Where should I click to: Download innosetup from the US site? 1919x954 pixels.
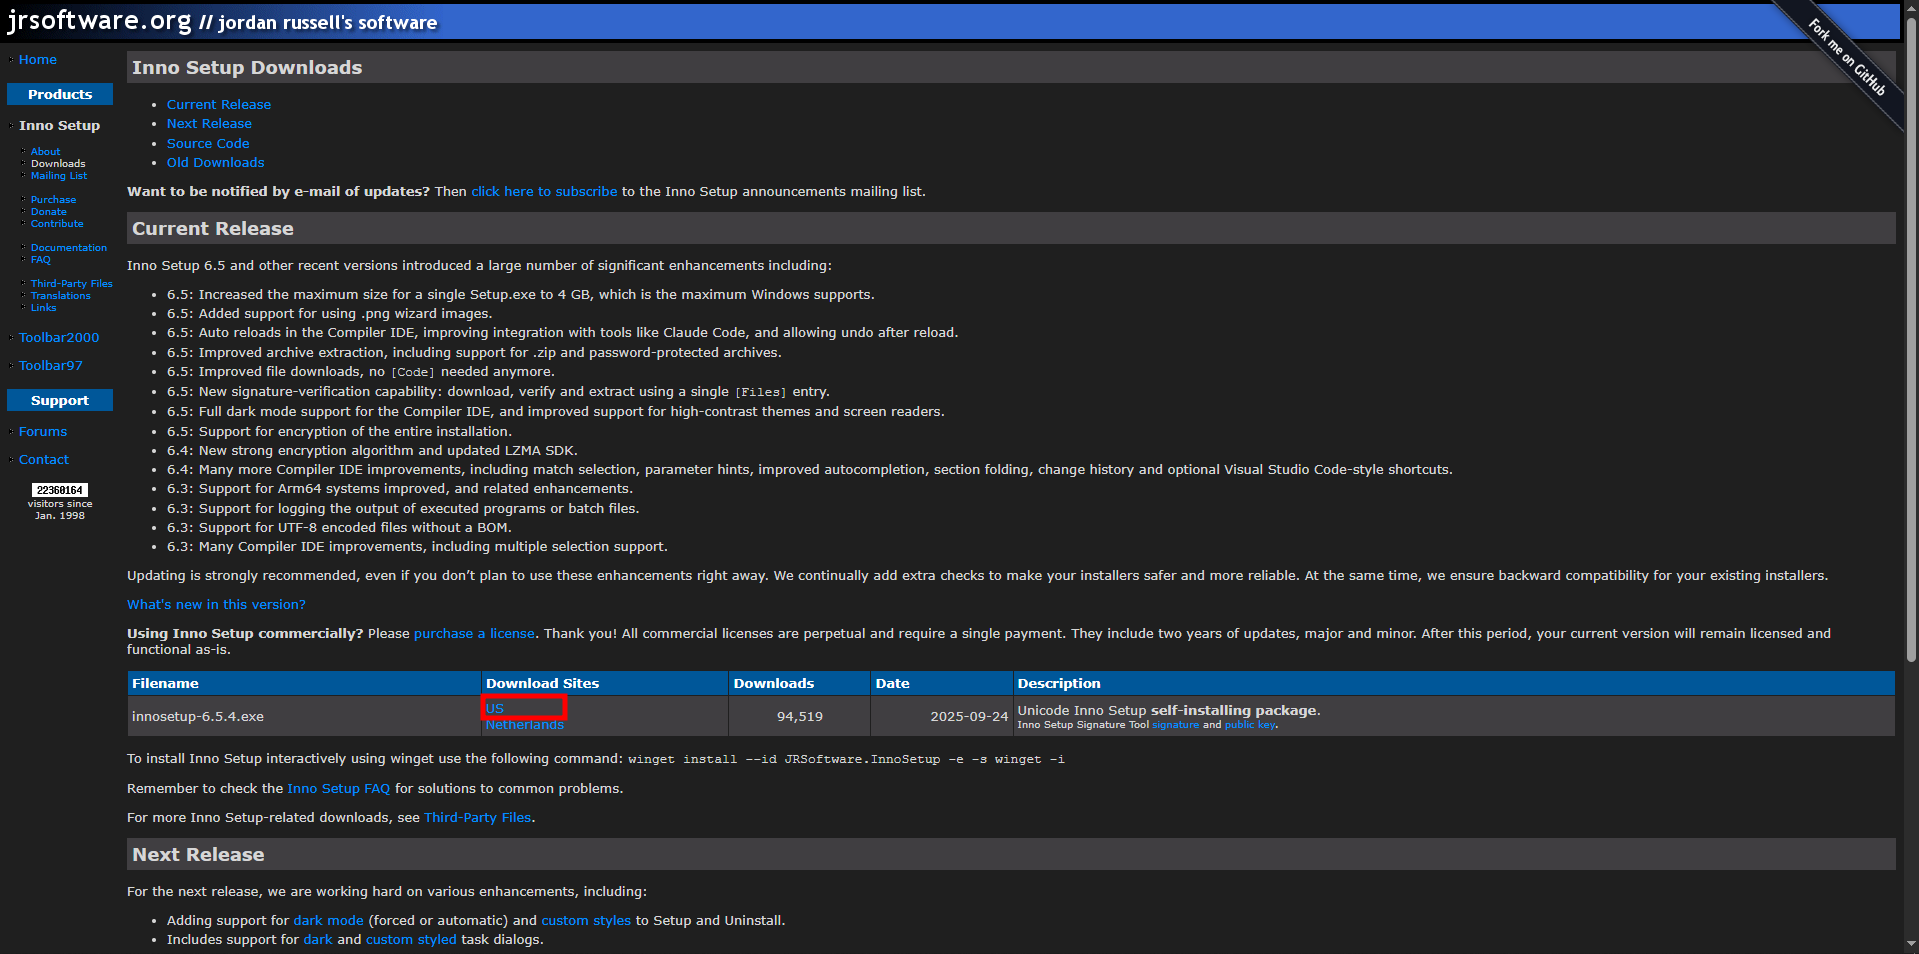[x=495, y=708]
